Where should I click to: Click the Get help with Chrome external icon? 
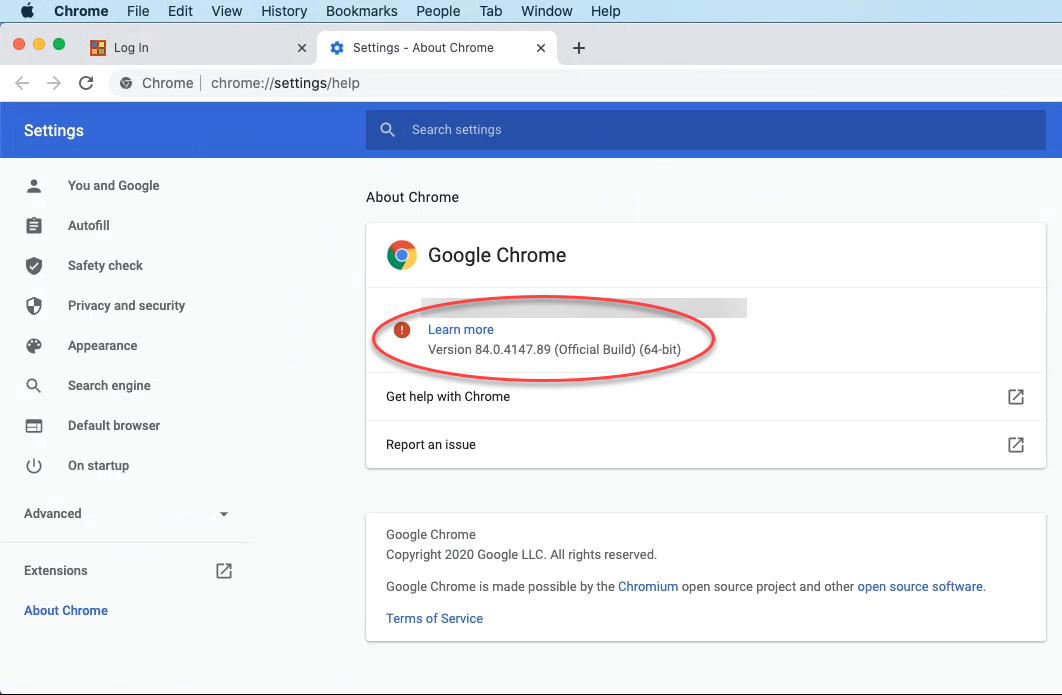pyautogui.click(x=1016, y=396)
